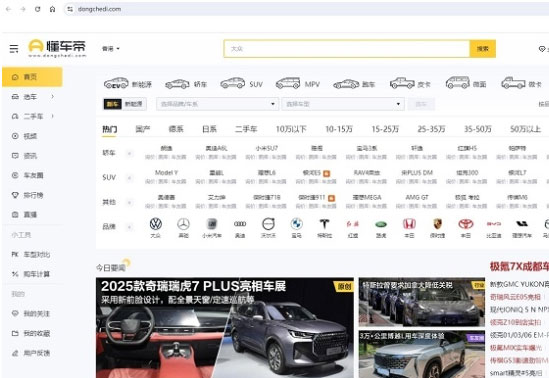Switch to the 日系 tab
Viewport: 549px width, 378px height.
(209, 129)
